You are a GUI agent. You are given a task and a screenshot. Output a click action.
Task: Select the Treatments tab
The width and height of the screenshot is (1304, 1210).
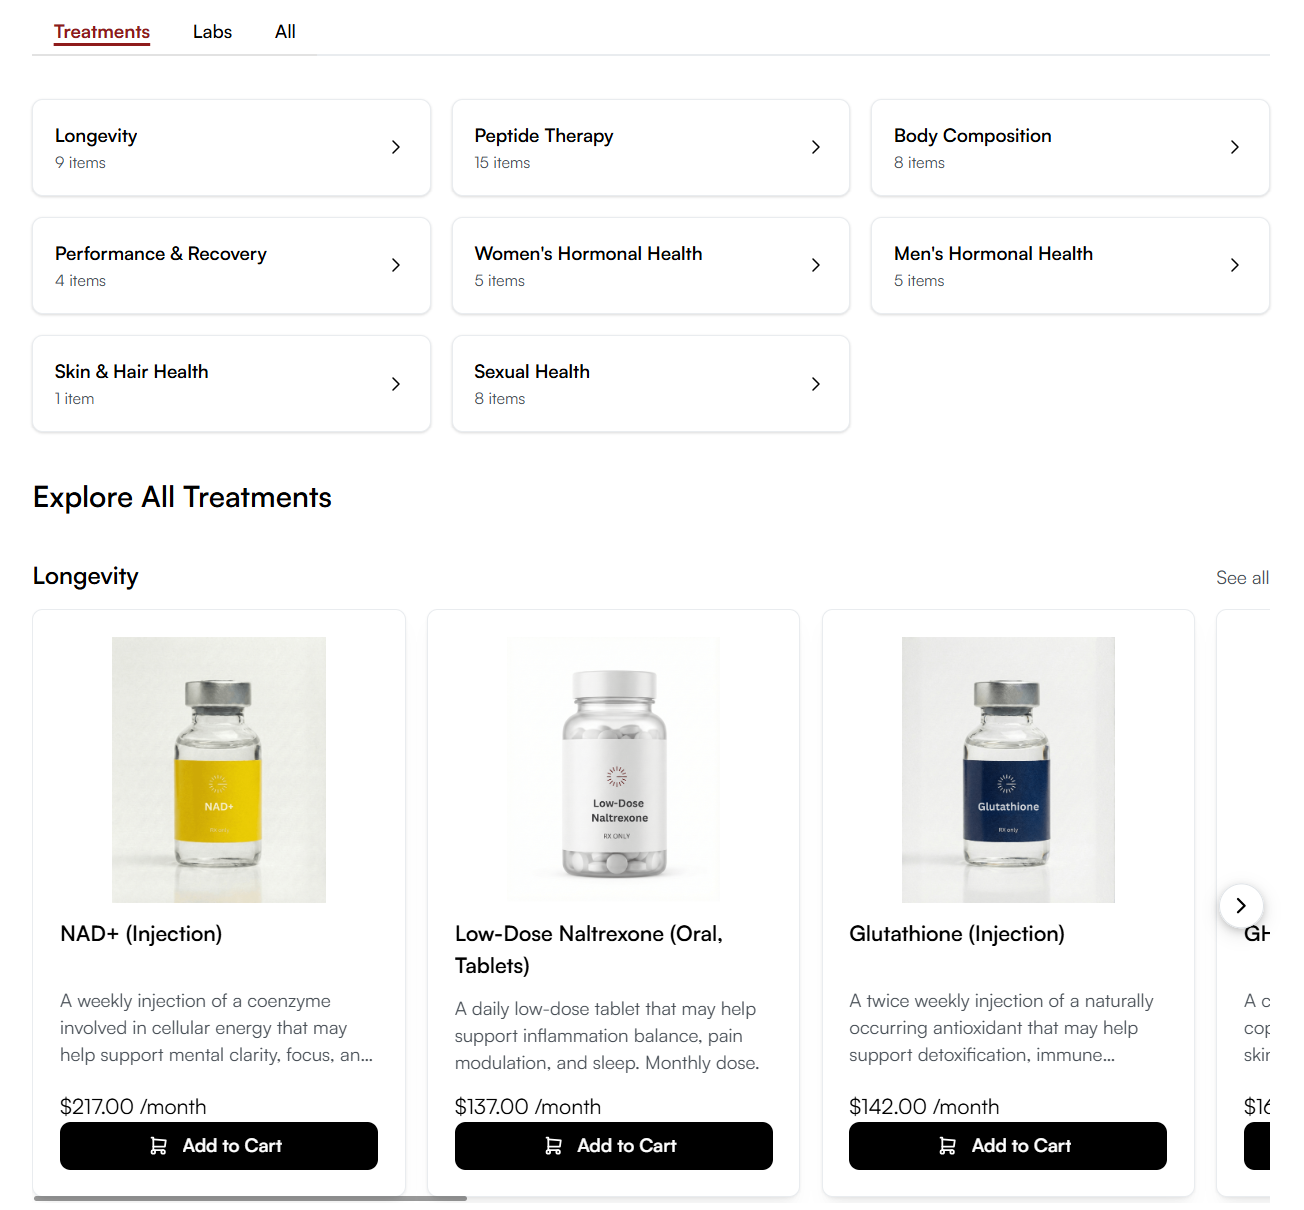tap(102, 32)
